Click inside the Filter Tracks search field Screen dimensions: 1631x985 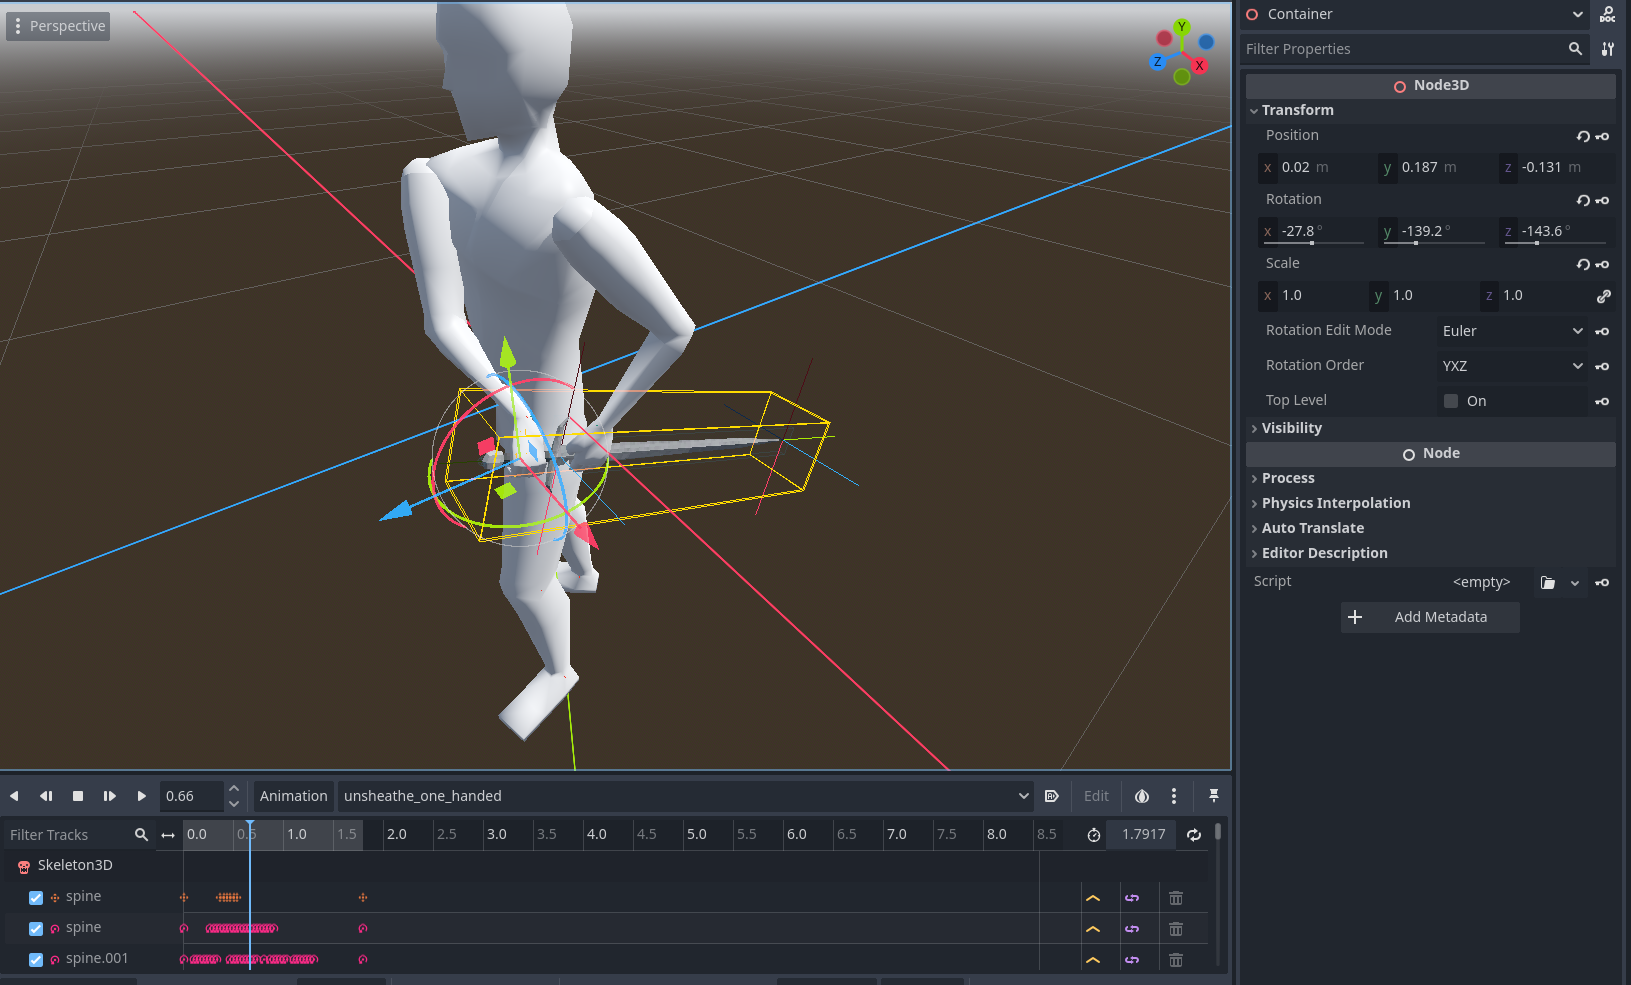(x=70, y=834)
